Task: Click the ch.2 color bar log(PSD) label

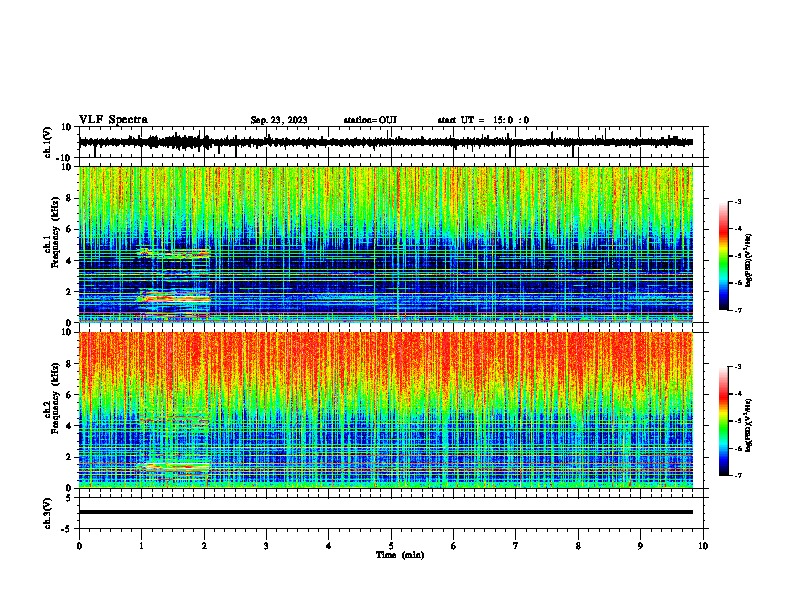Action: [x=748, y=425]
